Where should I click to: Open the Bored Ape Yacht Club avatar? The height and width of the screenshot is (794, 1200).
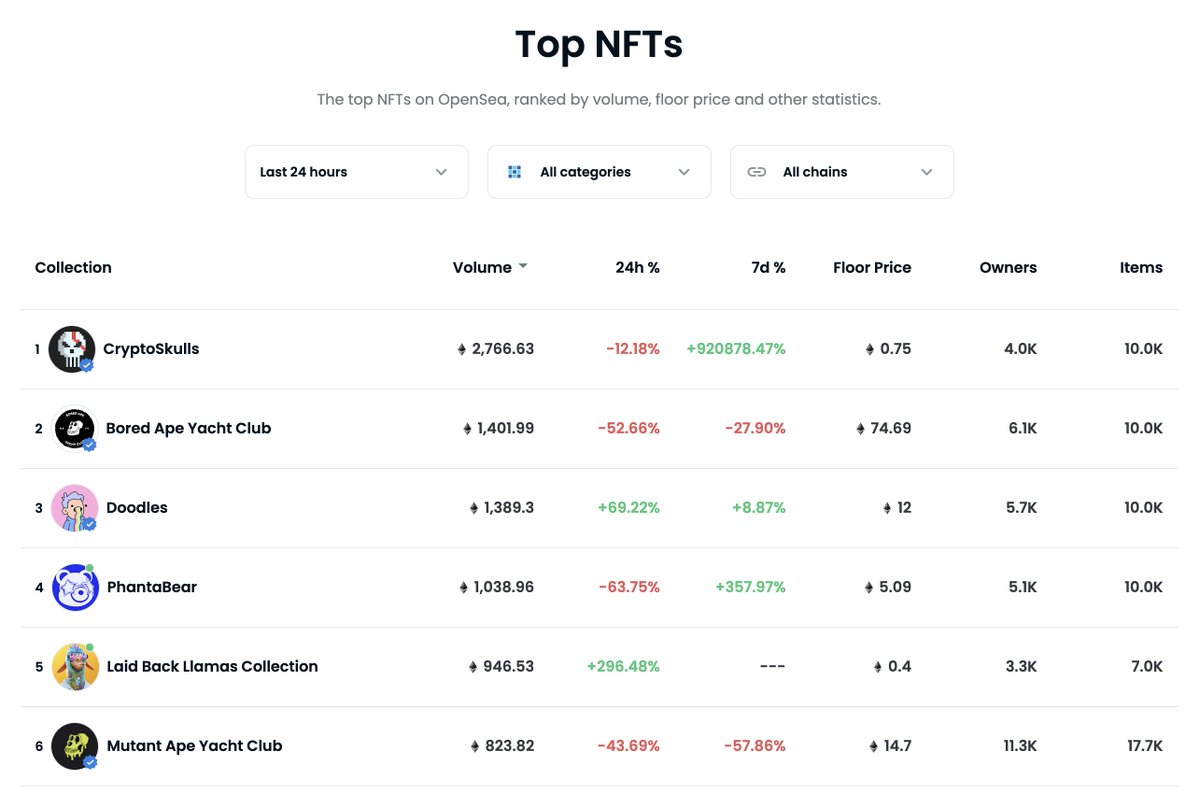[74, 428]
